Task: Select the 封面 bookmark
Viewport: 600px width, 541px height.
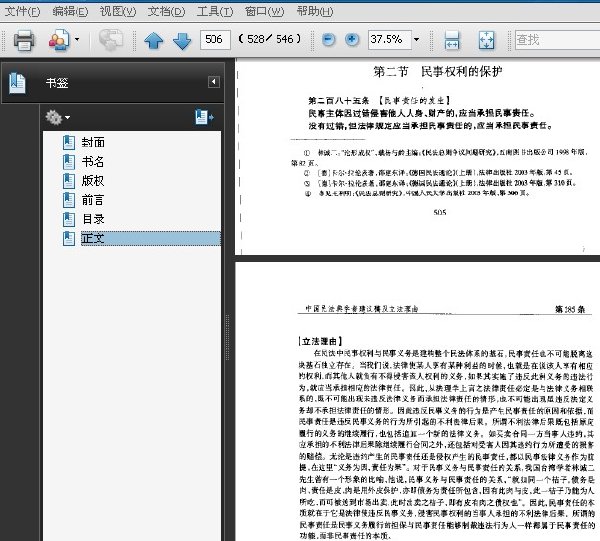Action: pyautogui.click(x=93, y=142)
